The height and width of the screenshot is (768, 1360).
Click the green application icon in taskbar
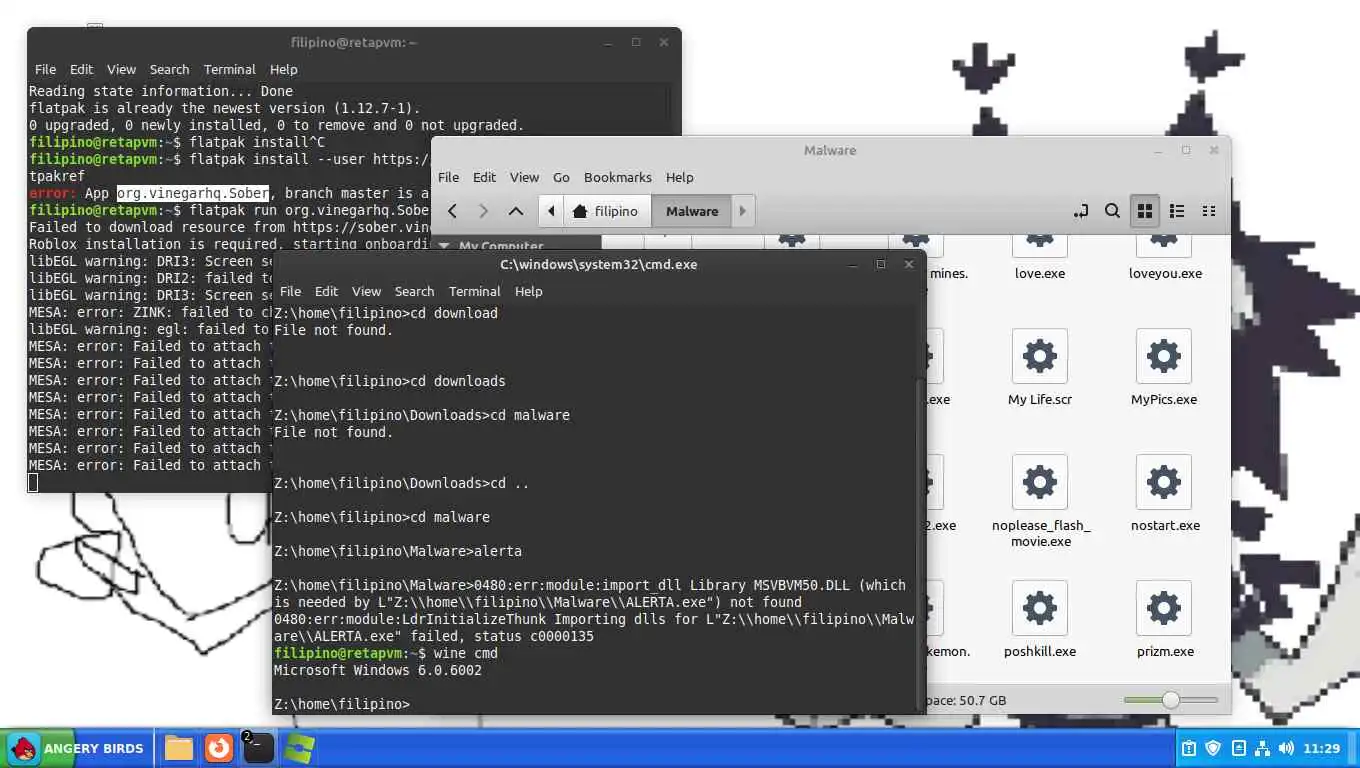pos(299,748)
